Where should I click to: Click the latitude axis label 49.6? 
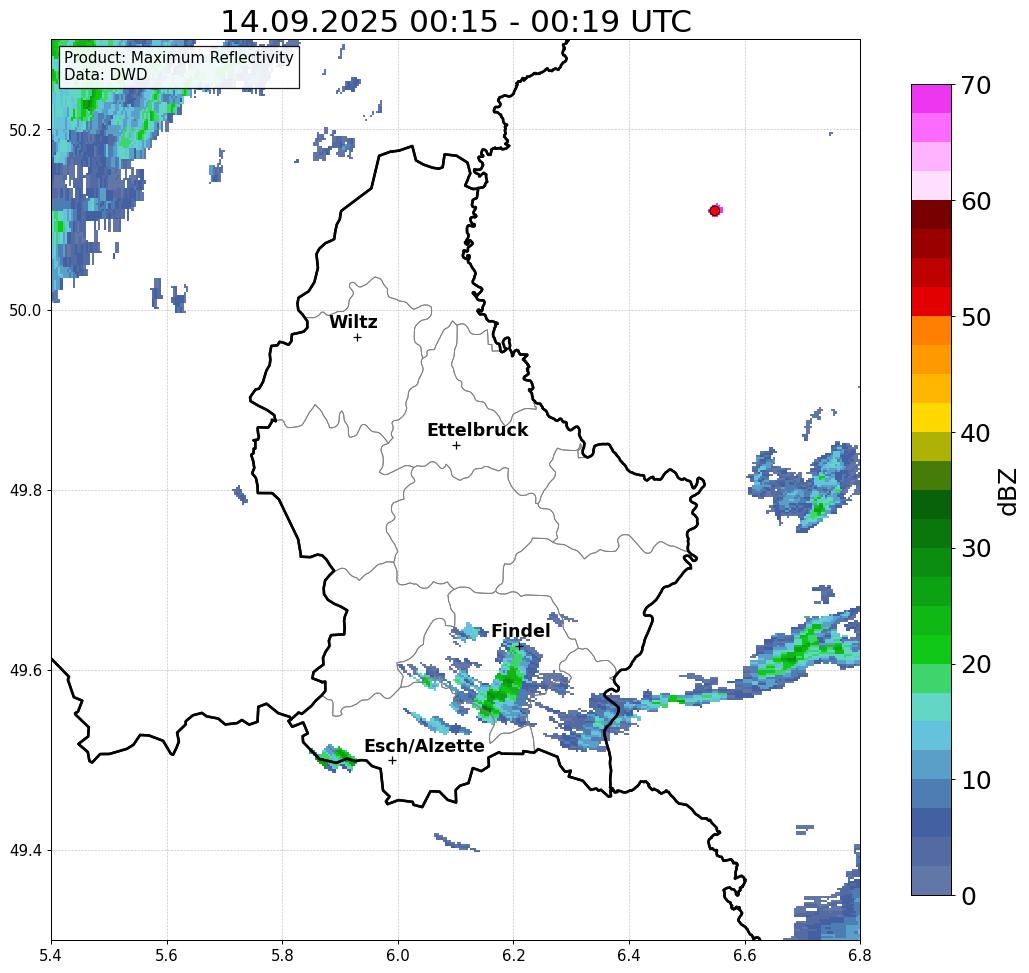click(x=25, y=671)
